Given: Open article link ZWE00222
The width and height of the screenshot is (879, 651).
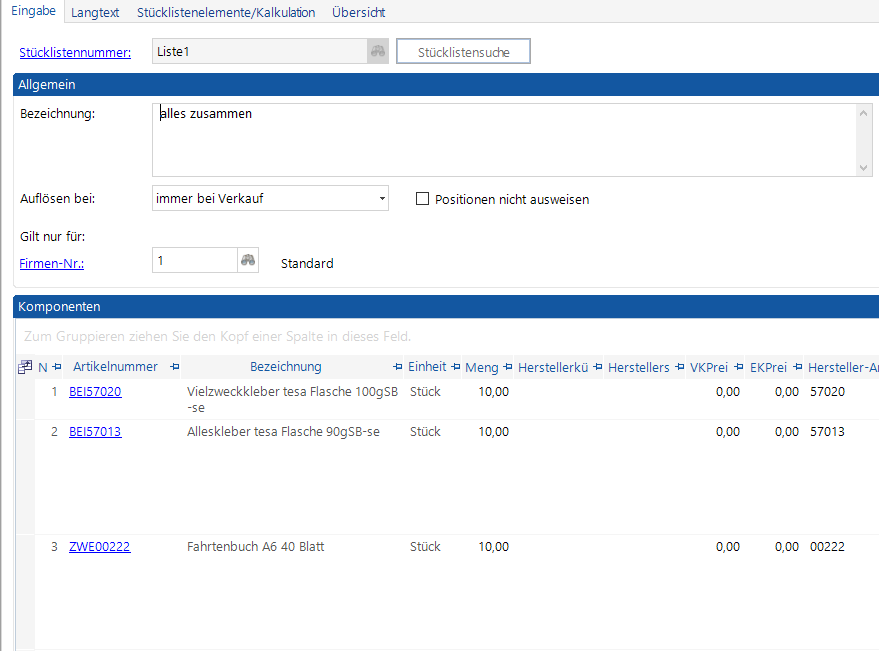Looking at the screenshot, I should point(99,547).
